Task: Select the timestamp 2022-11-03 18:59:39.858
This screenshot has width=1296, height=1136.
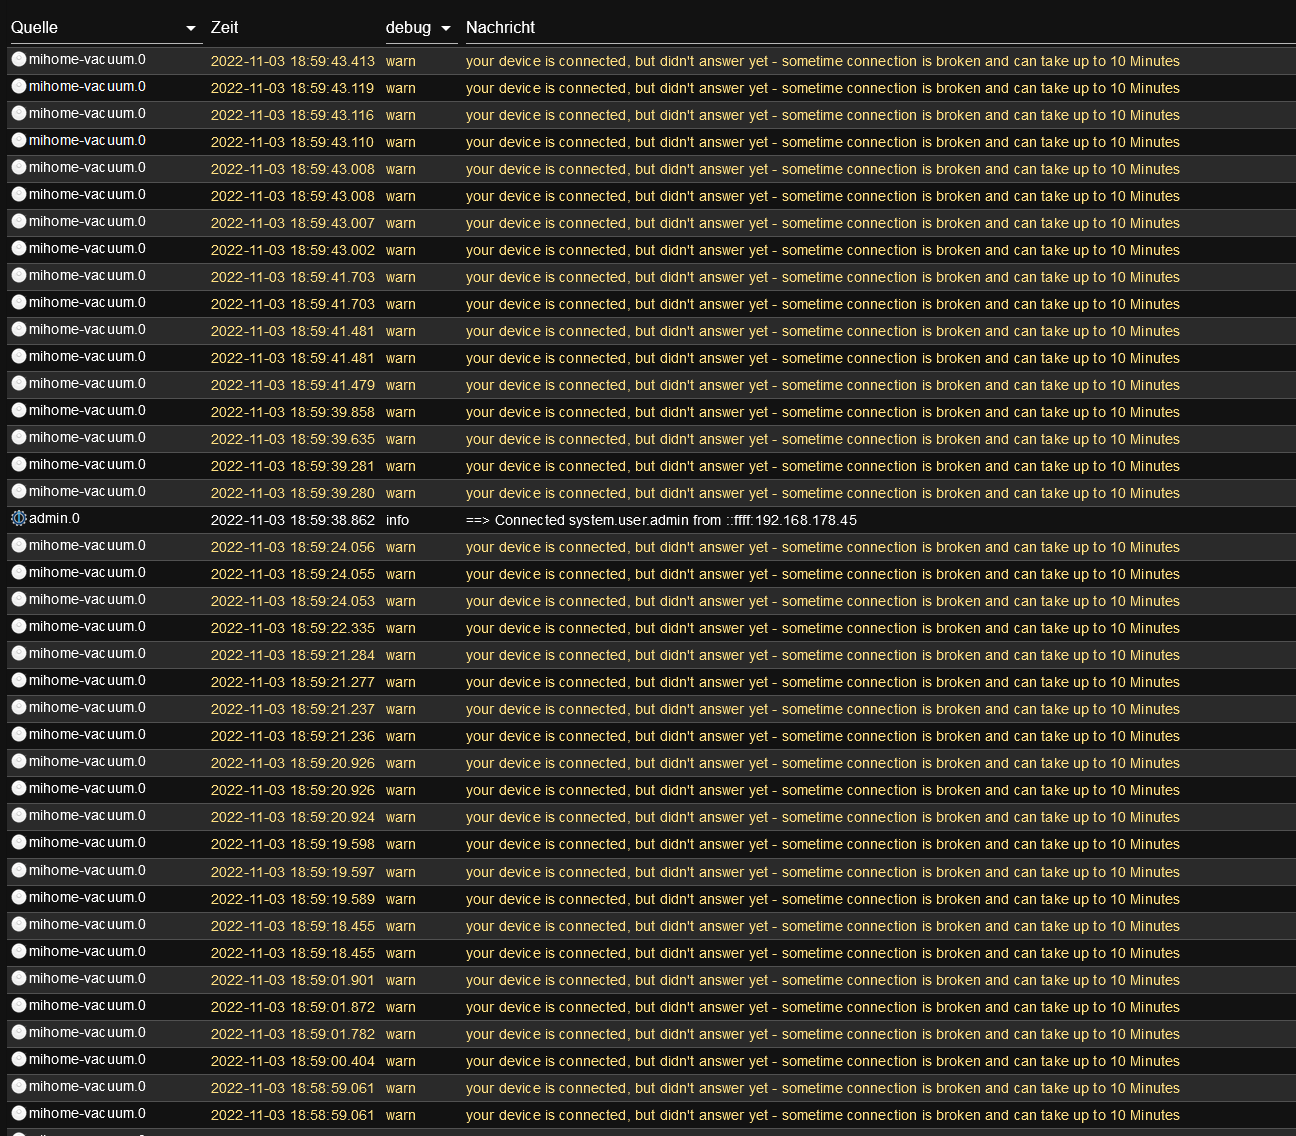Action: coord(293,412)
